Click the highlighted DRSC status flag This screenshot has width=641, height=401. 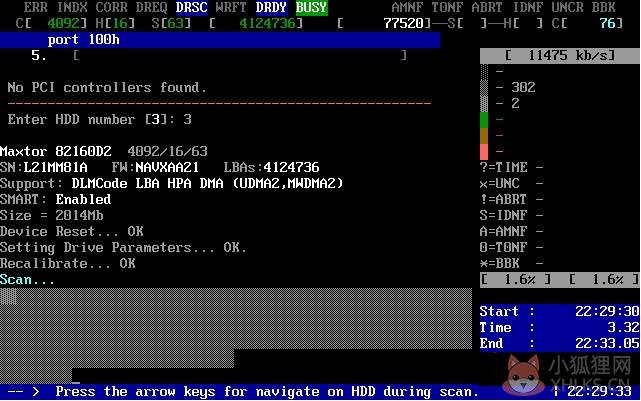coord(191,7)
